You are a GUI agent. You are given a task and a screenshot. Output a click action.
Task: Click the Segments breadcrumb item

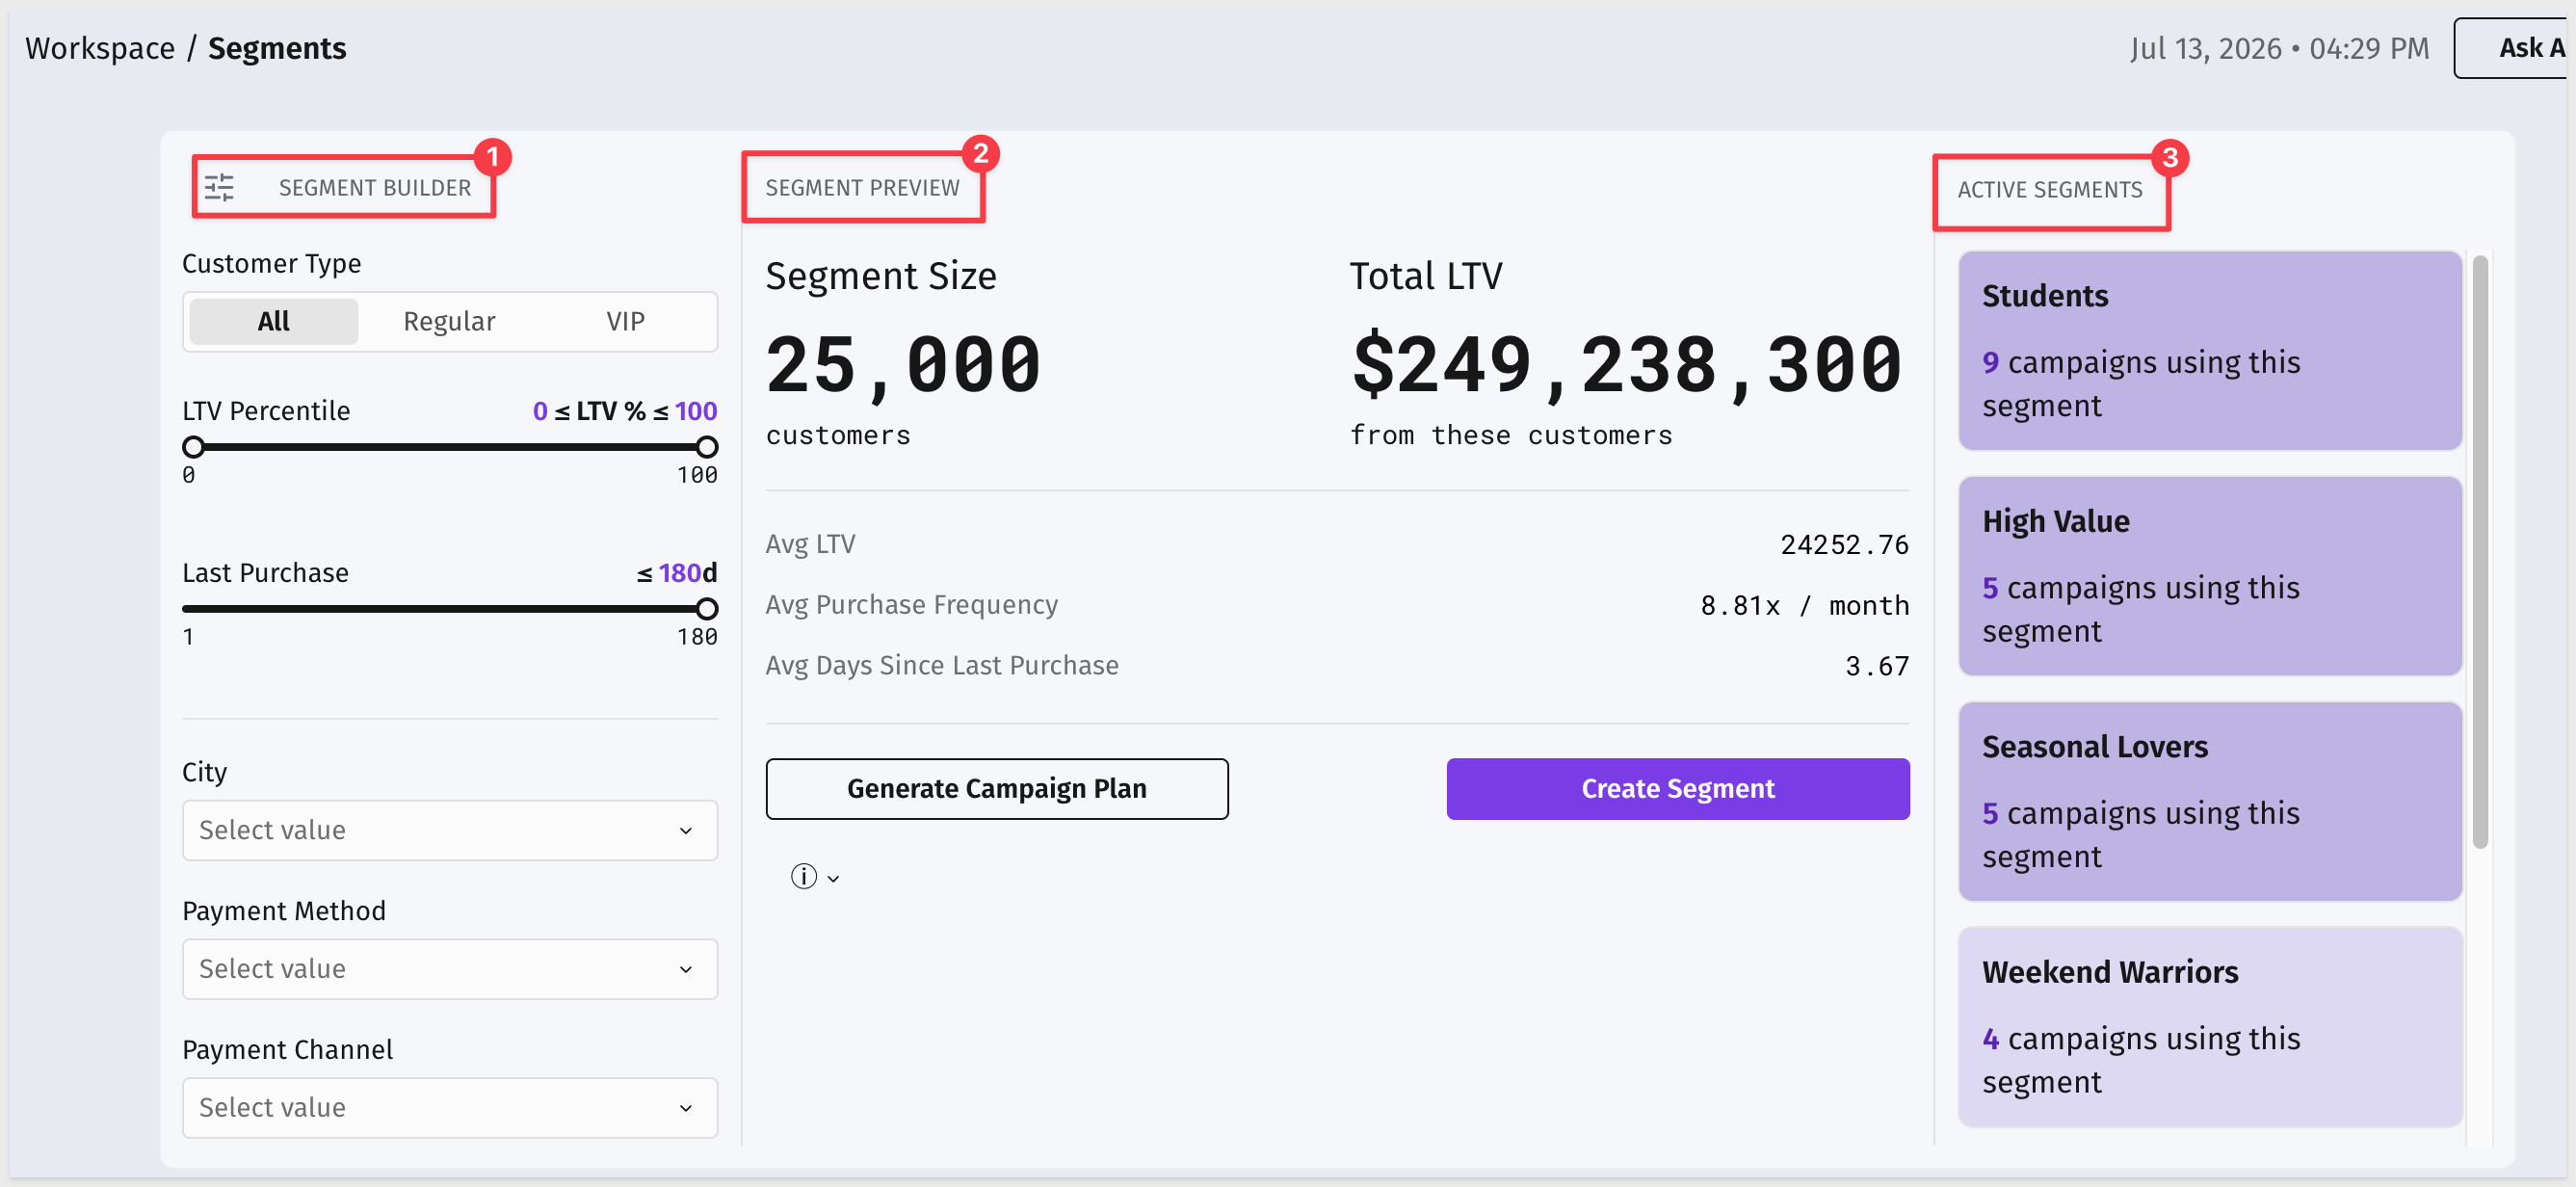[277, 48]
